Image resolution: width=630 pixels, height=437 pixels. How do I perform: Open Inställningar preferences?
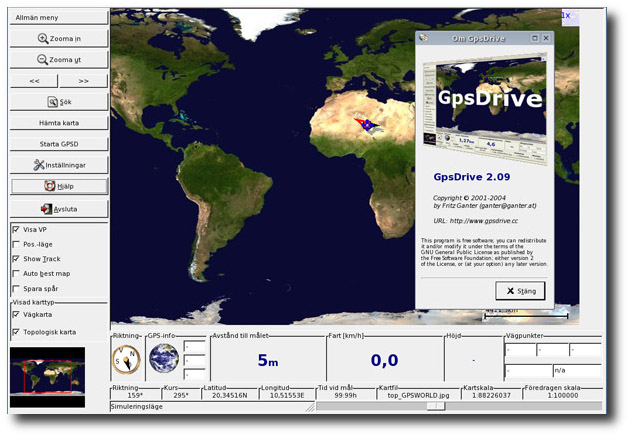[x=59, y=165]
